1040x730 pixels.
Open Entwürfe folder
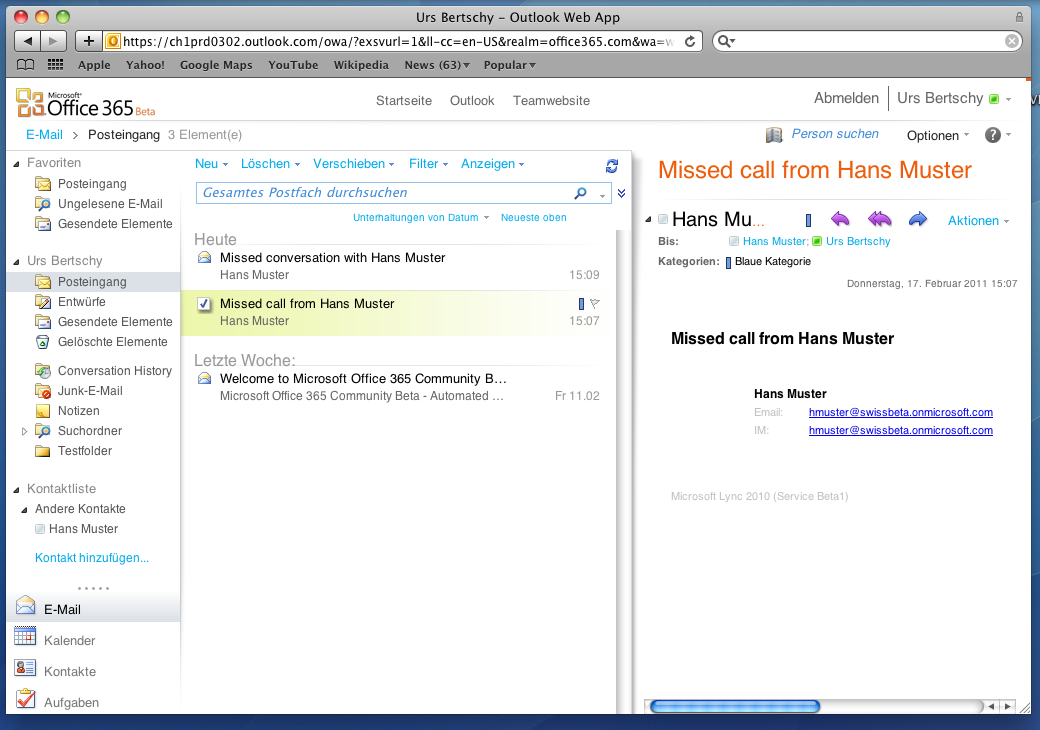tap(81, 302)
